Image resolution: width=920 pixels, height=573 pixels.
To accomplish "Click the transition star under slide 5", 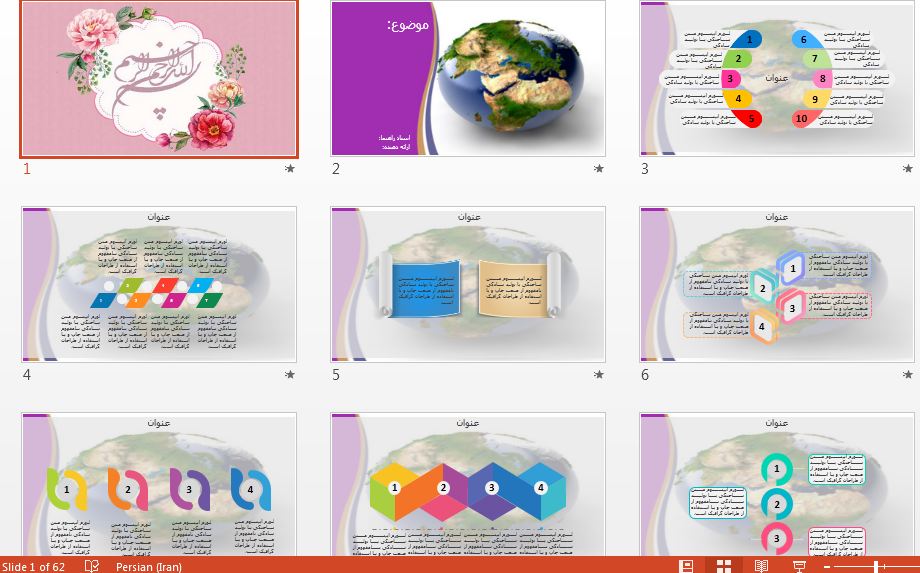I will (599, 375).
